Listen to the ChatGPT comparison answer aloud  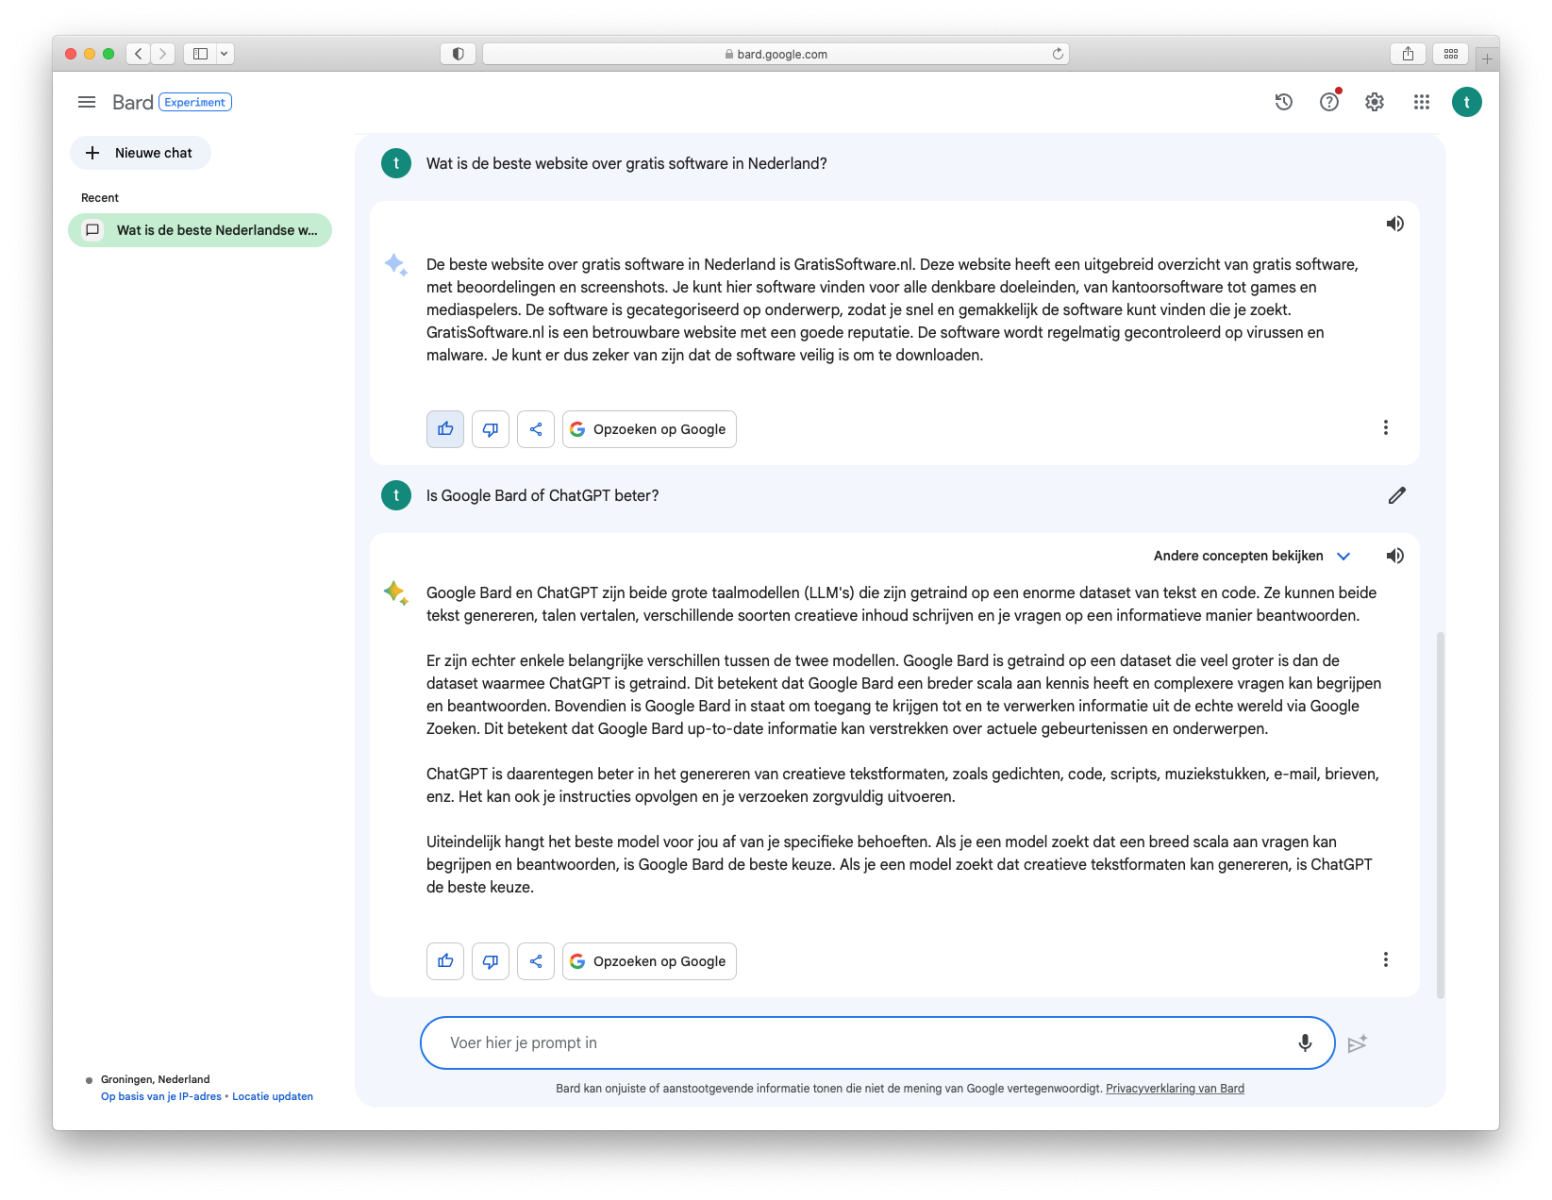[1395, 556]
